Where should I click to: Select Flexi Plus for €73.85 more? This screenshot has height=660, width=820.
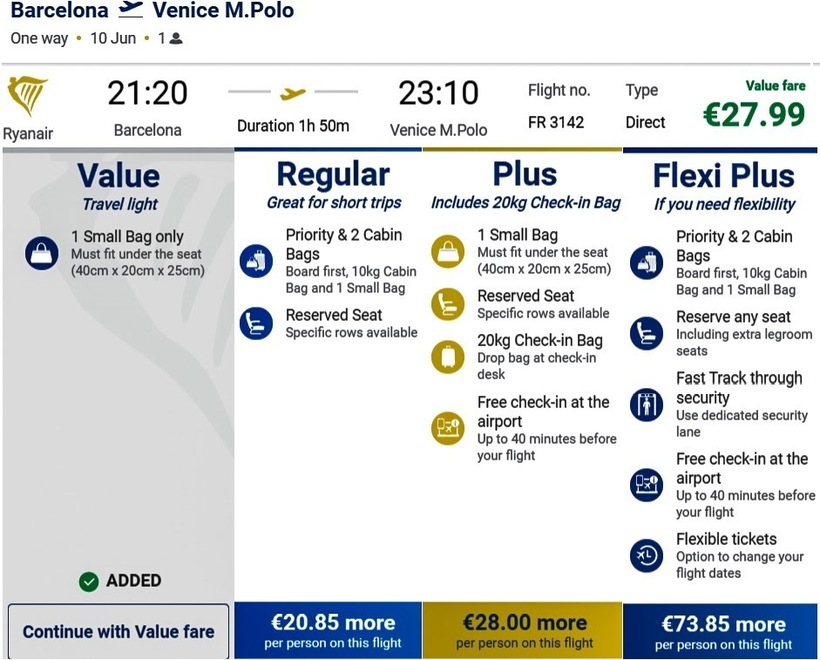pos(723,631)
